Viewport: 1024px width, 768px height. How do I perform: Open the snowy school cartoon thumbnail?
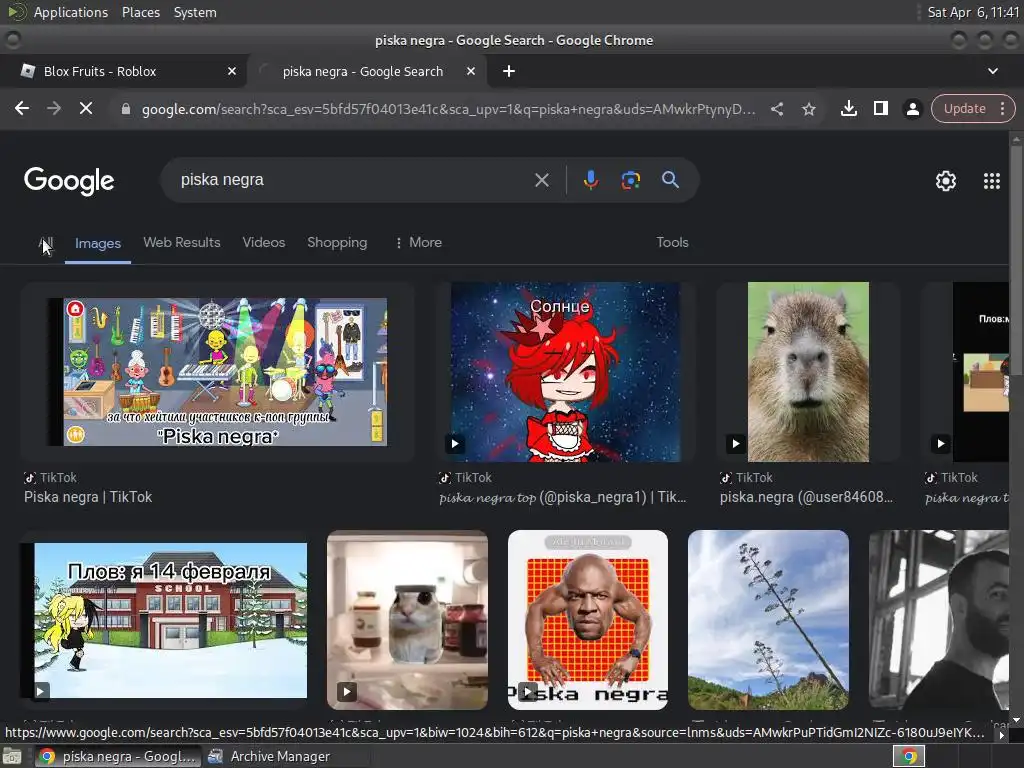pyautogui.click(x=164, y=620)
